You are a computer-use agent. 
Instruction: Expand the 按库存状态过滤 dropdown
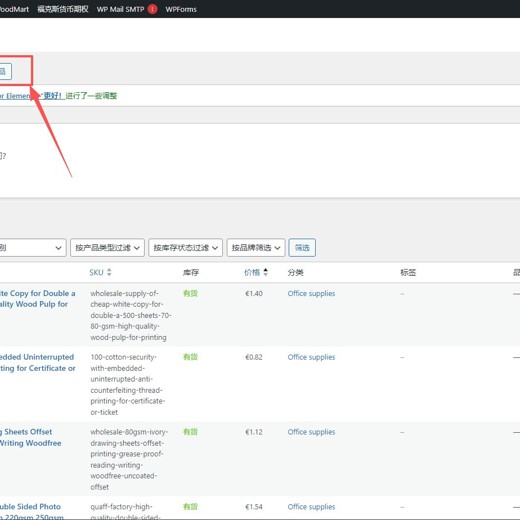(185, 248)
